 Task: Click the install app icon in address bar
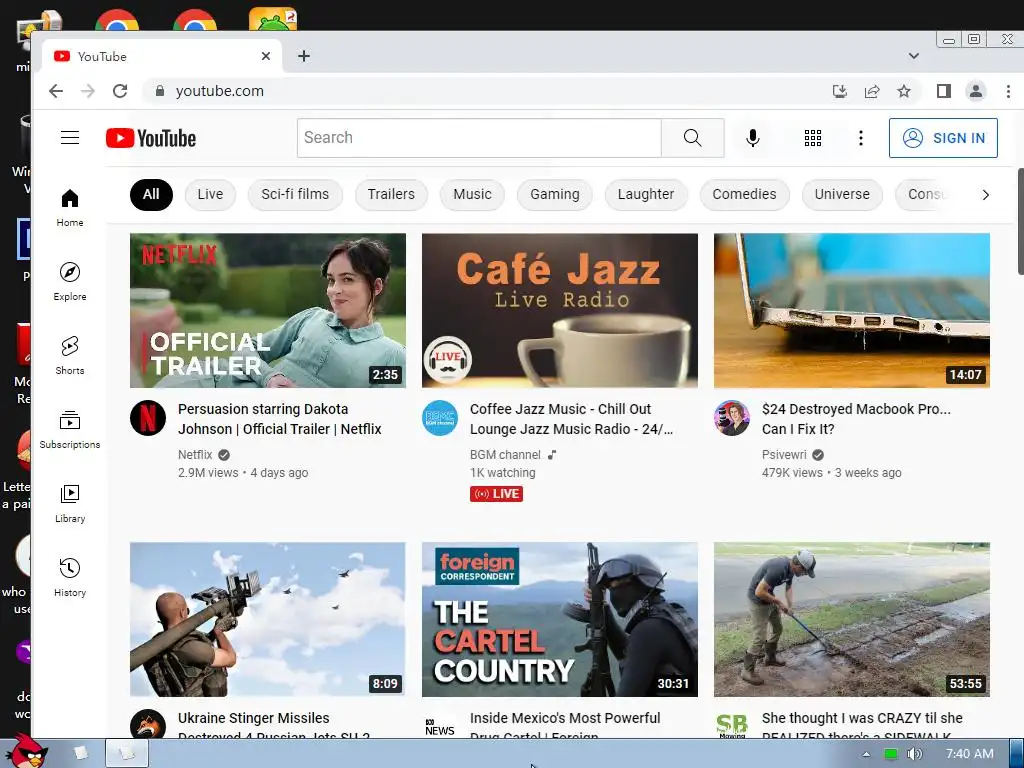[840, 91]
